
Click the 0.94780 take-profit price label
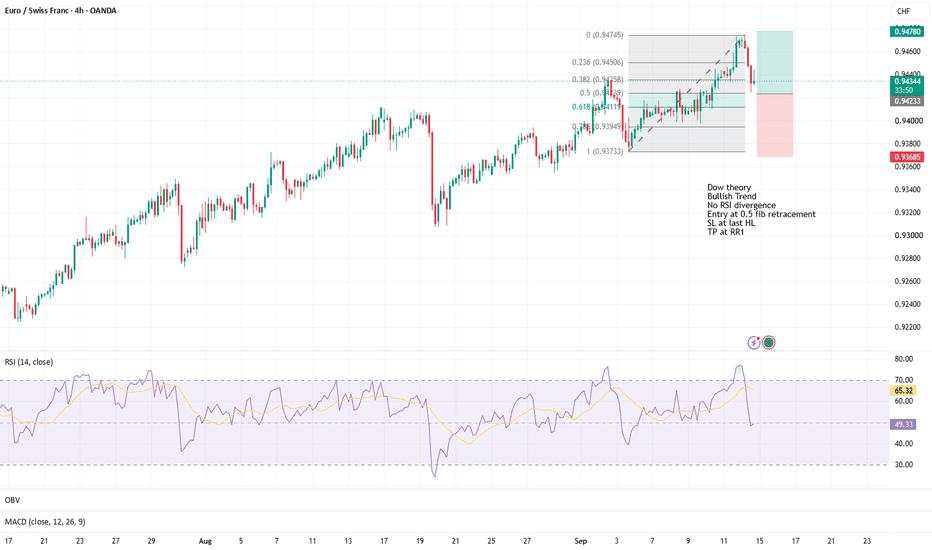coord(906,32)
